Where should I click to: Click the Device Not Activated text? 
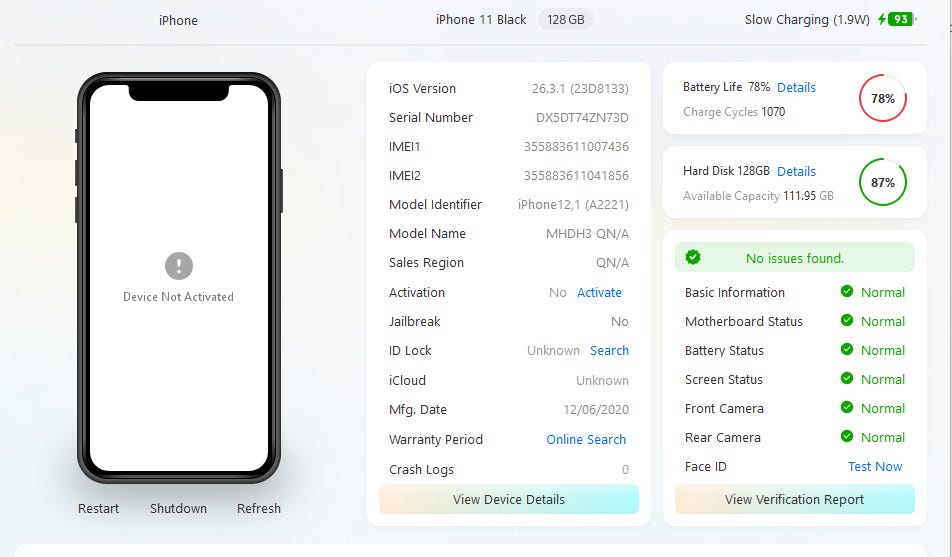pos(178,296)
